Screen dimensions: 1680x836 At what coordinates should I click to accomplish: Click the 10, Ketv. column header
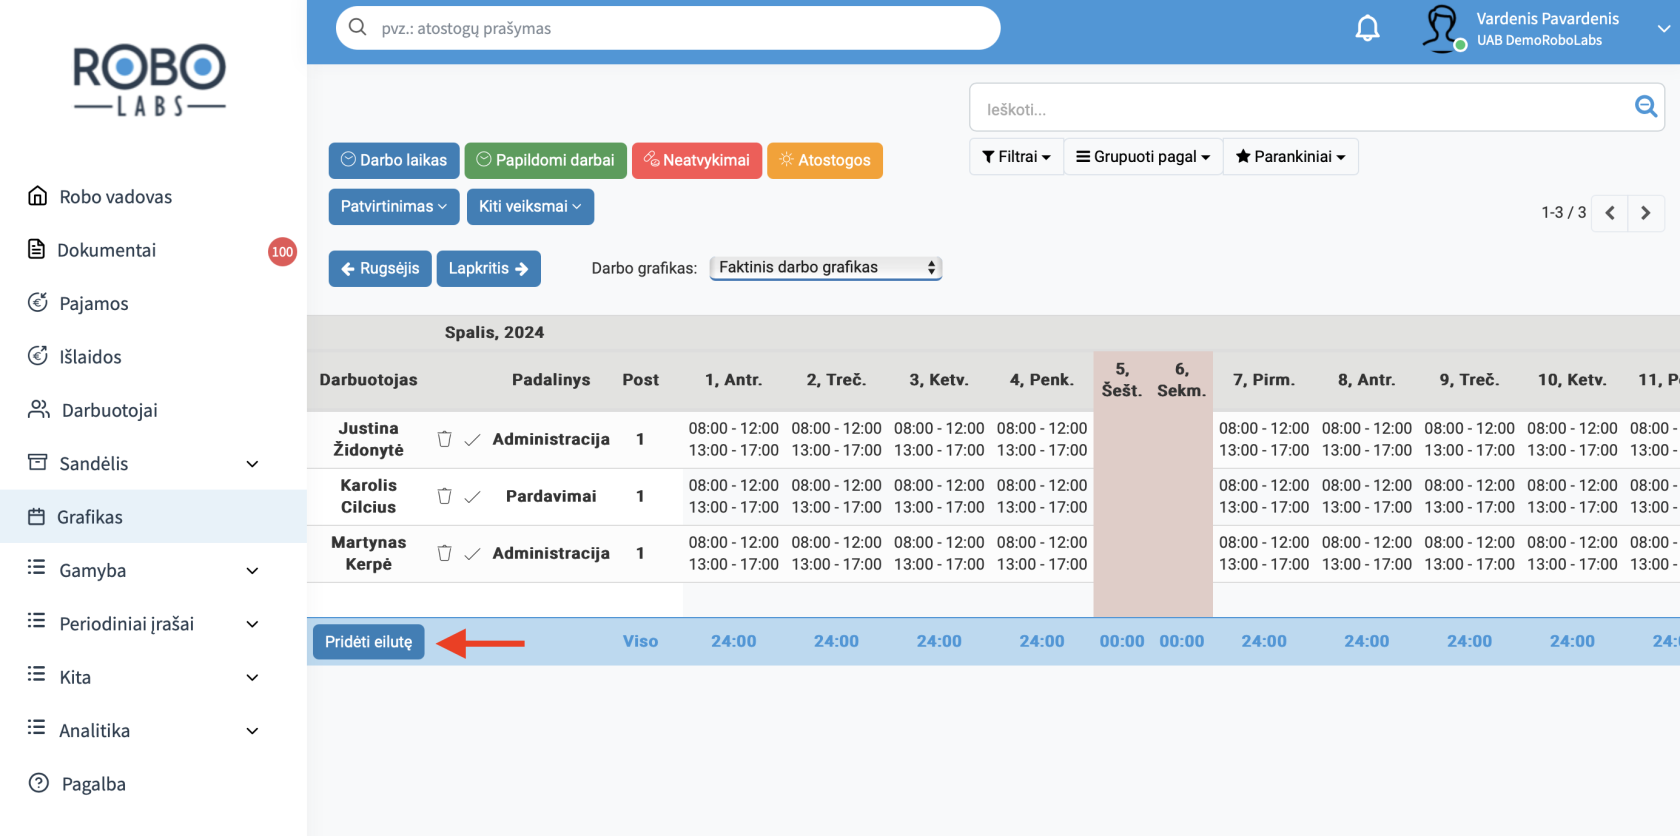point(1572,380)
